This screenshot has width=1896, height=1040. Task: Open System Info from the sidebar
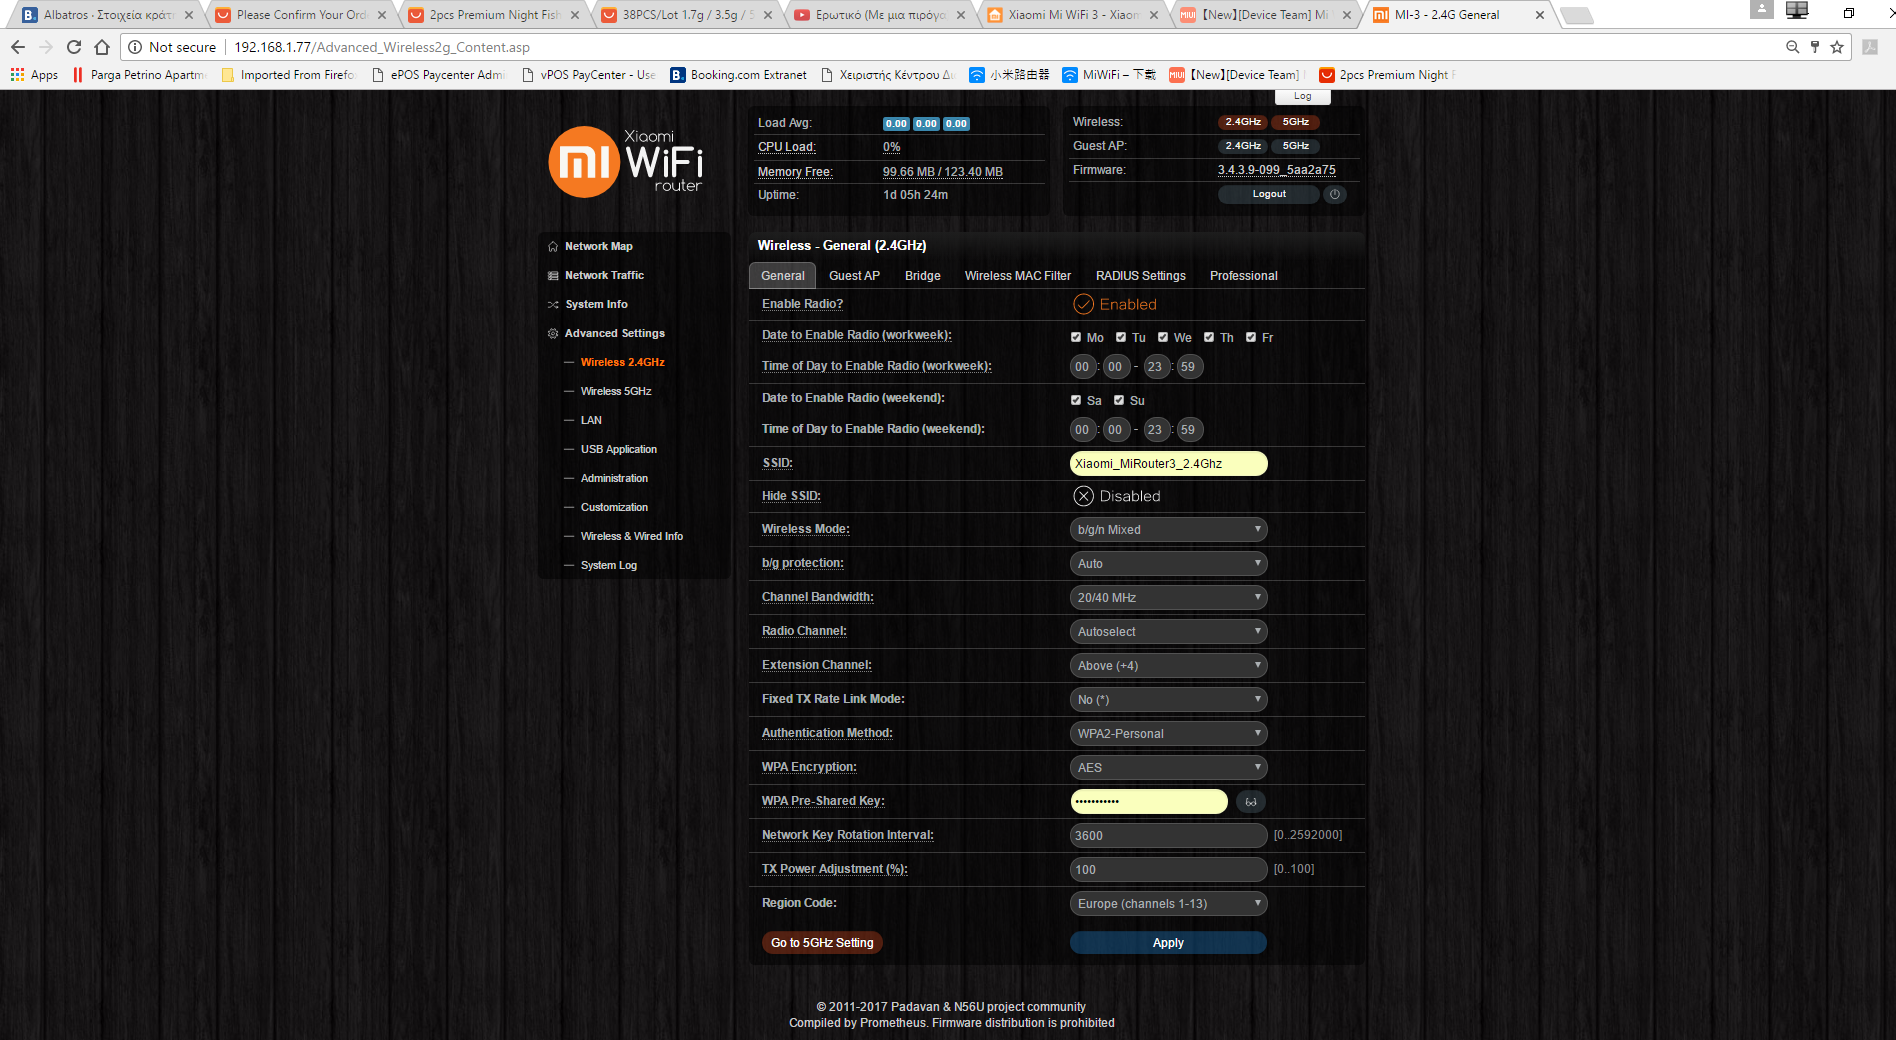(x=596, y=304)
